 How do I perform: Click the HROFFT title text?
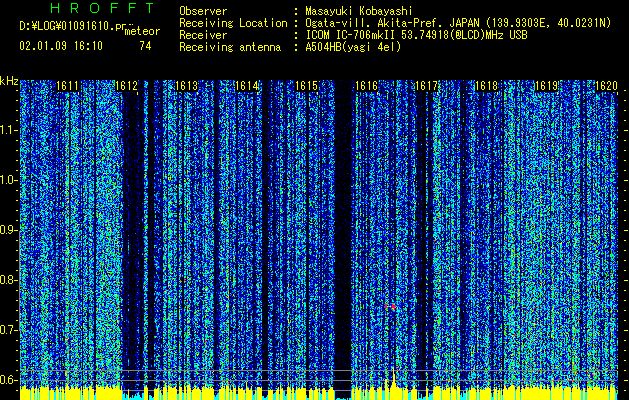pos(103,8)
